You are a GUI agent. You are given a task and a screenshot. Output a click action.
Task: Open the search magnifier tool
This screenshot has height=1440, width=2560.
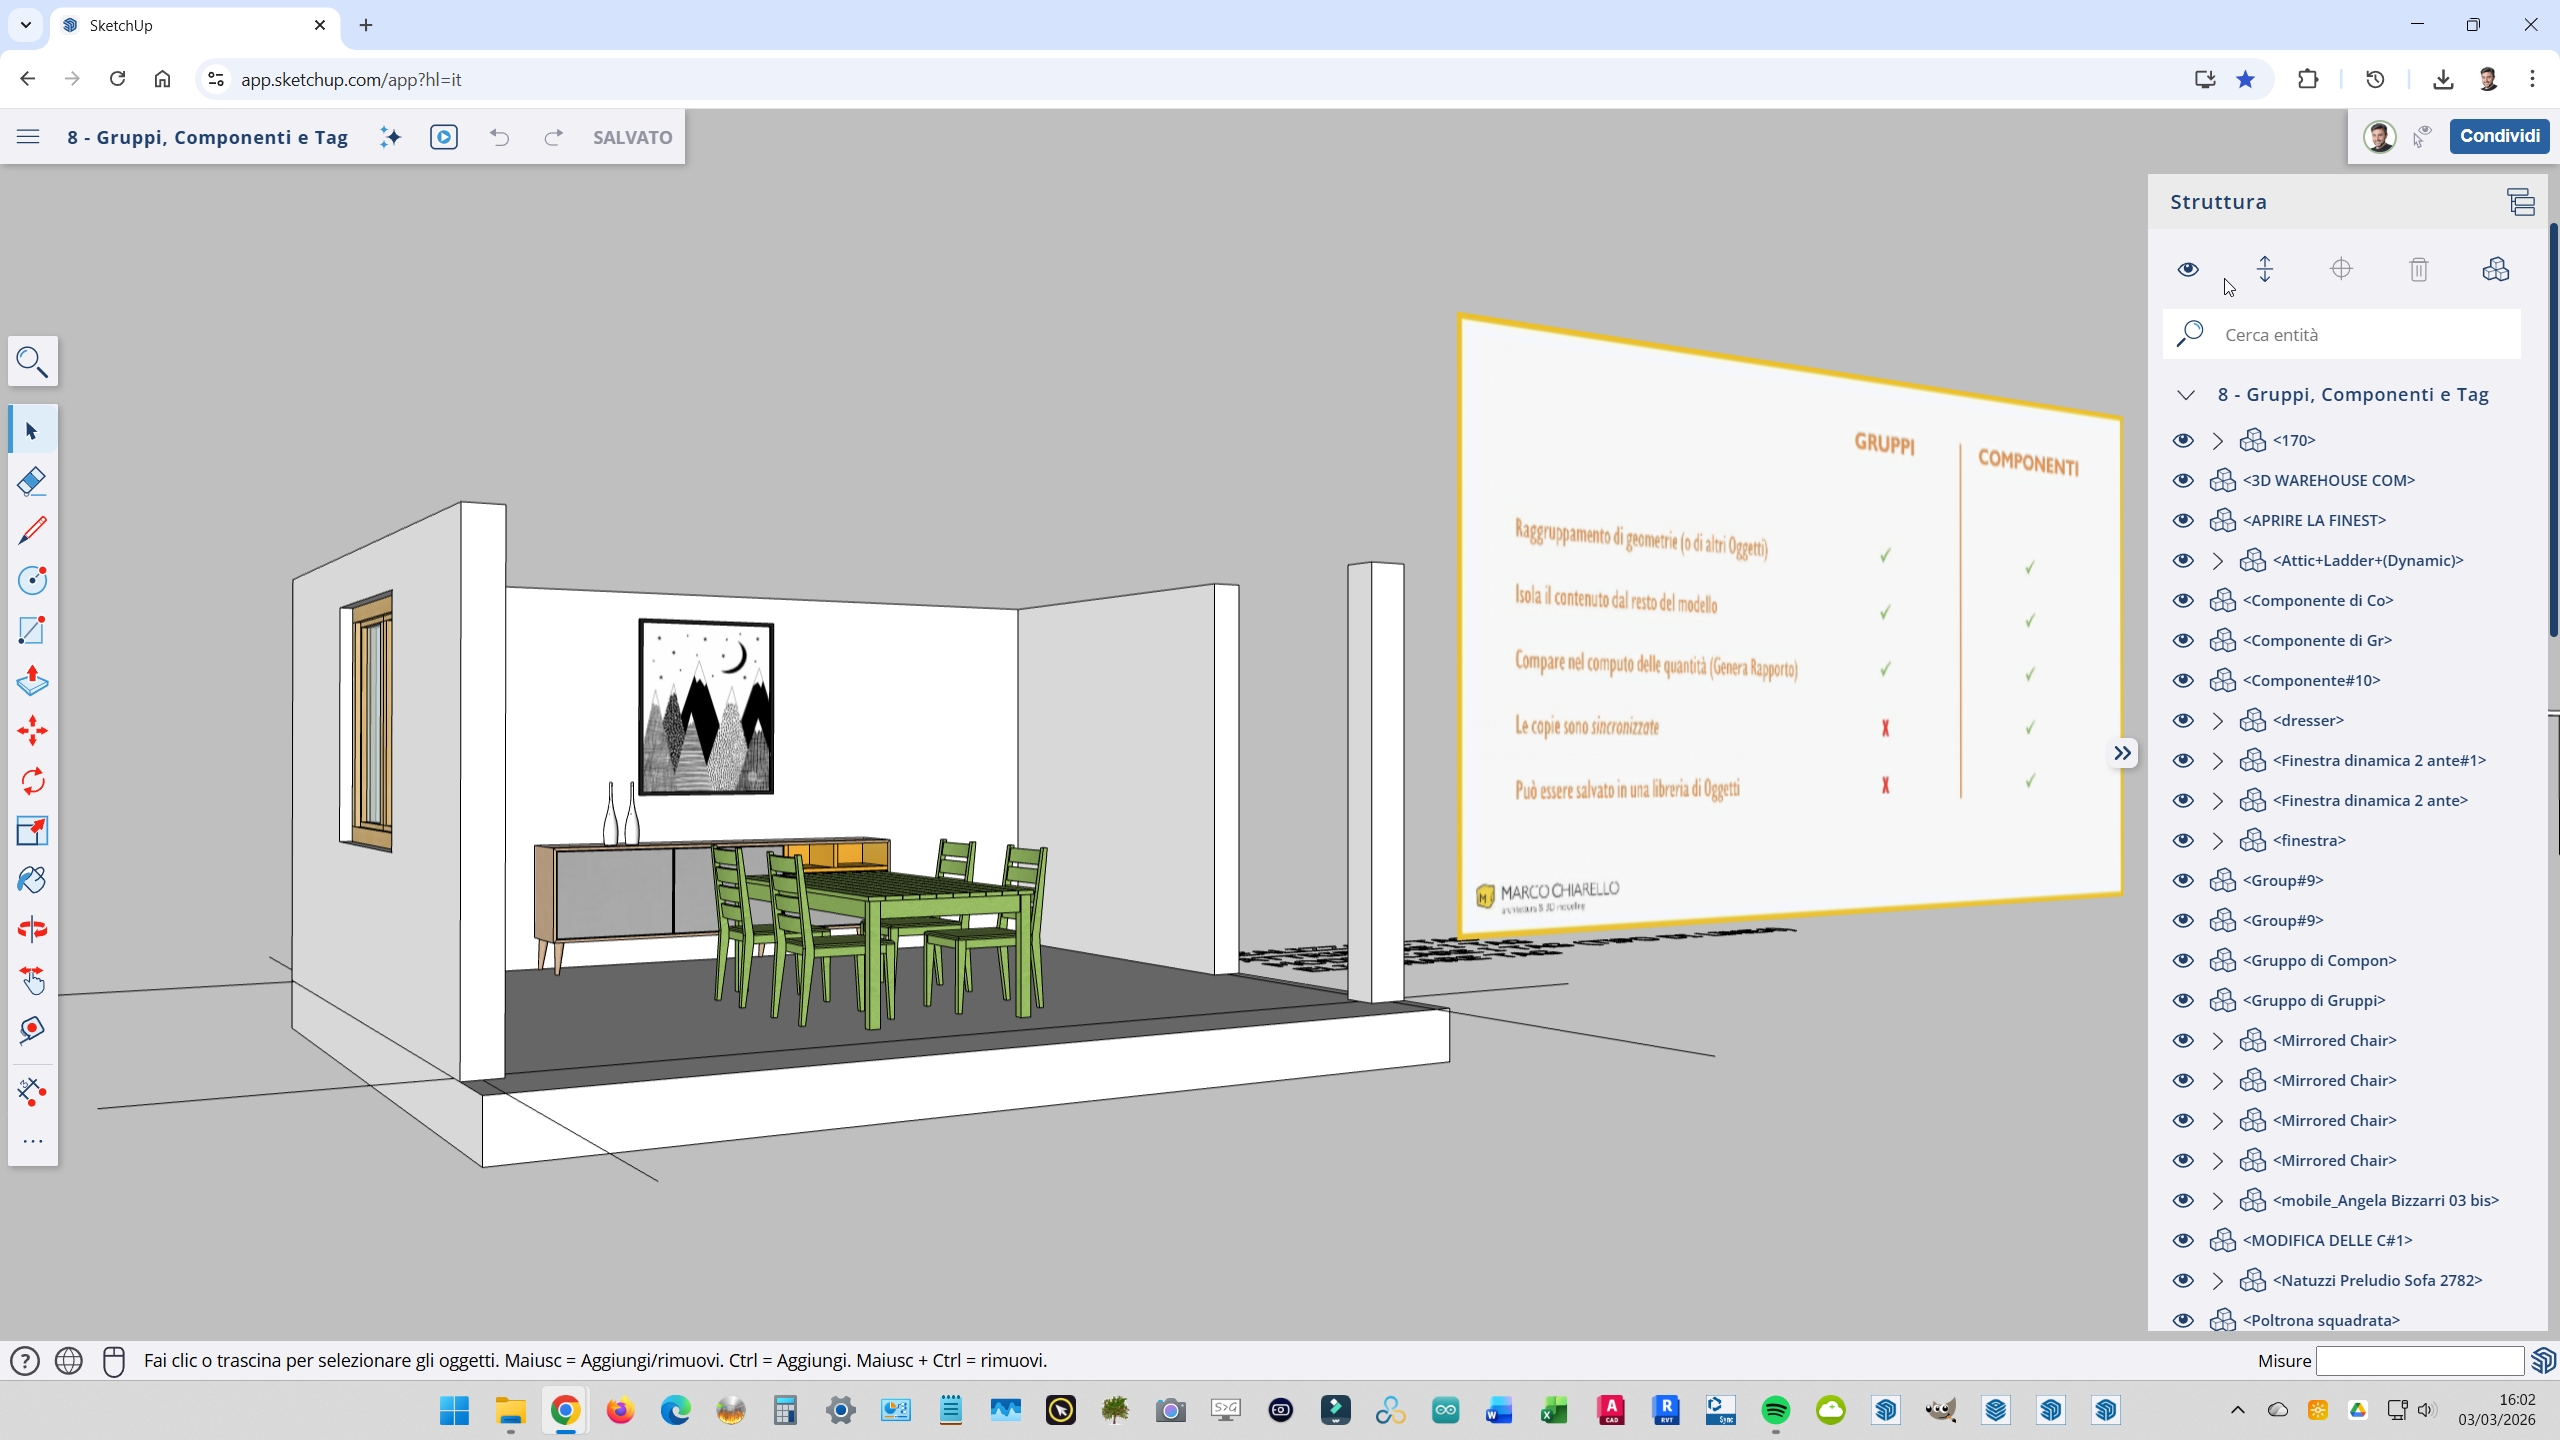[x=32, y=361]
